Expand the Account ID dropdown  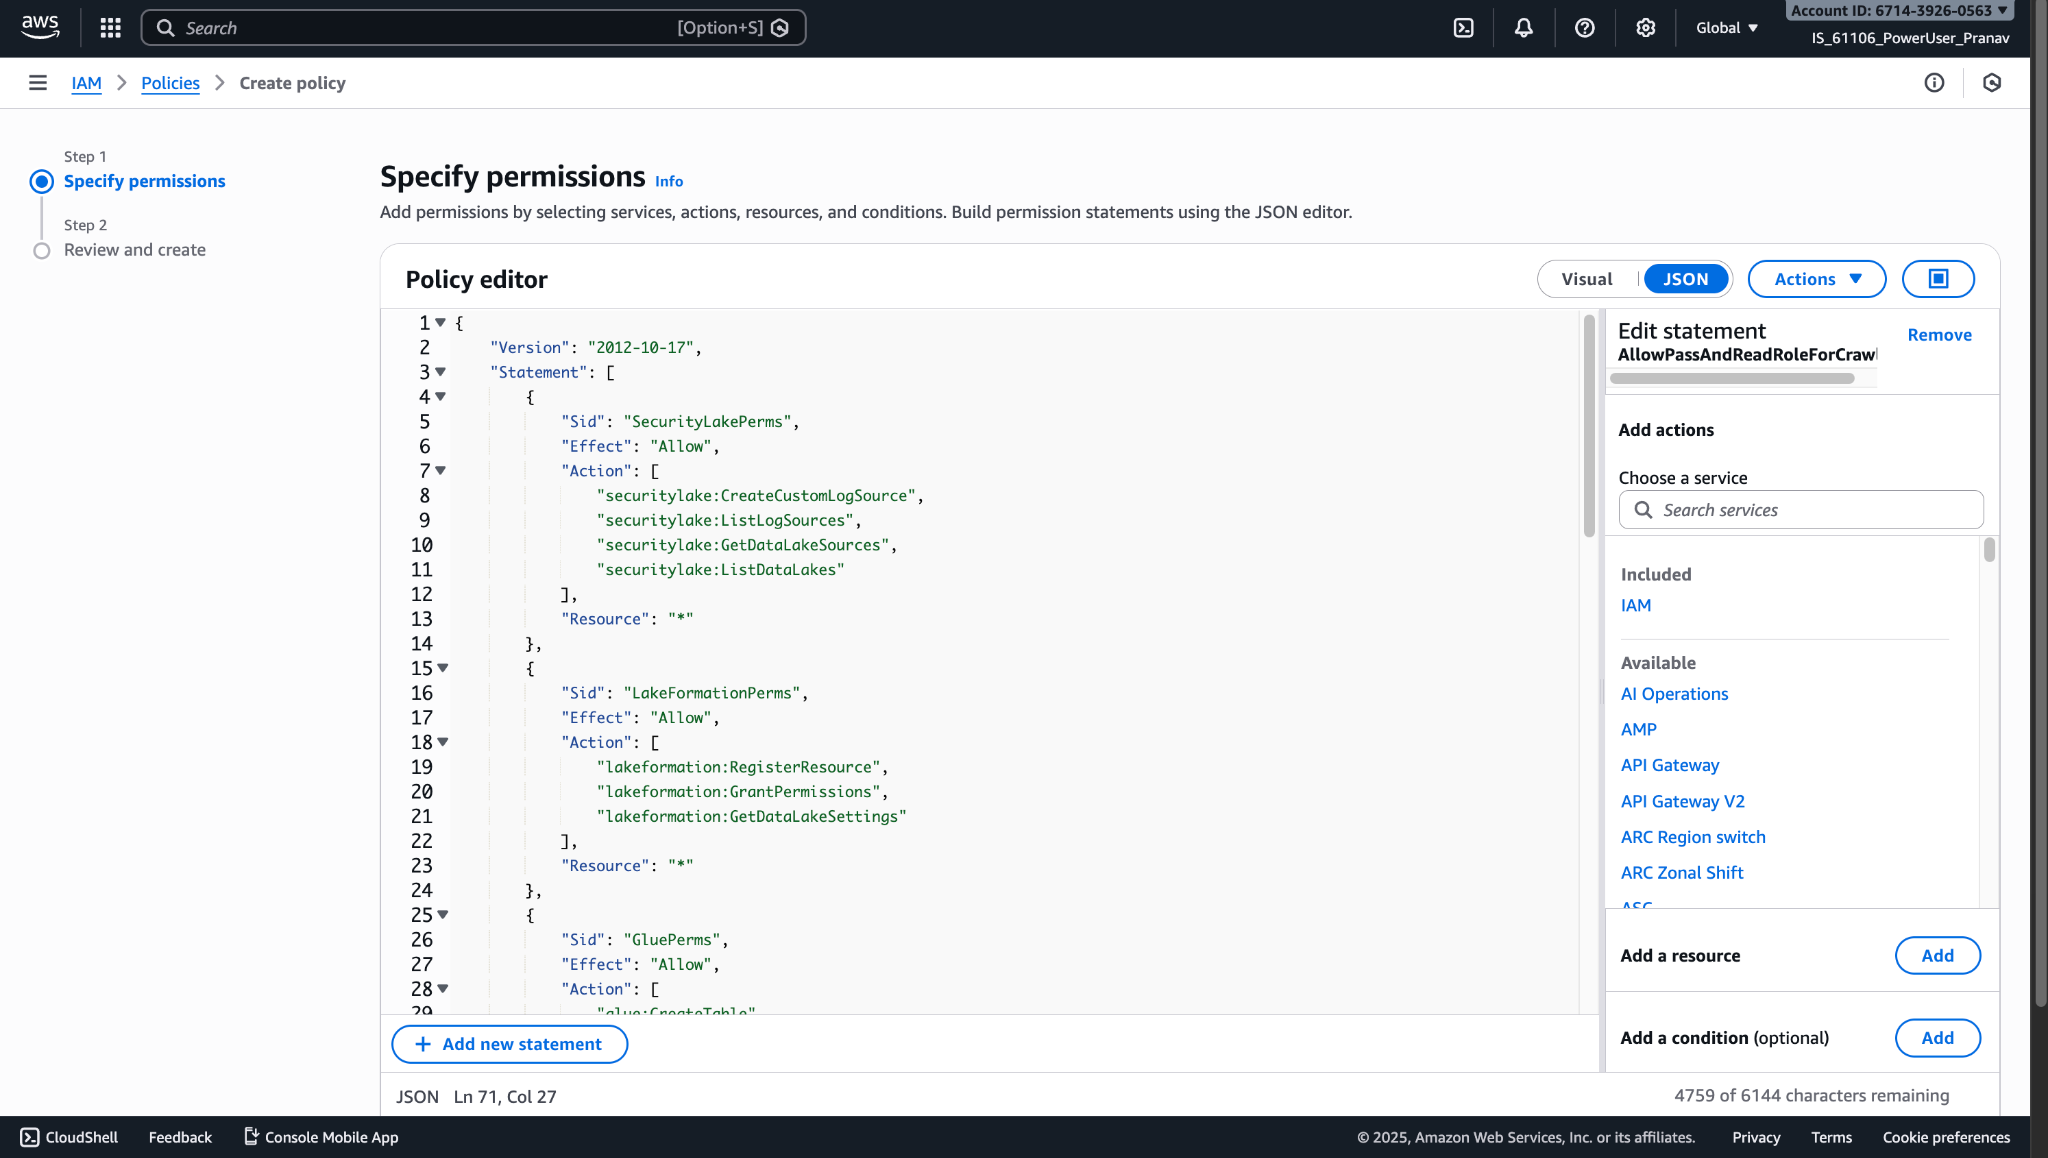click(x=1898, y=10)
